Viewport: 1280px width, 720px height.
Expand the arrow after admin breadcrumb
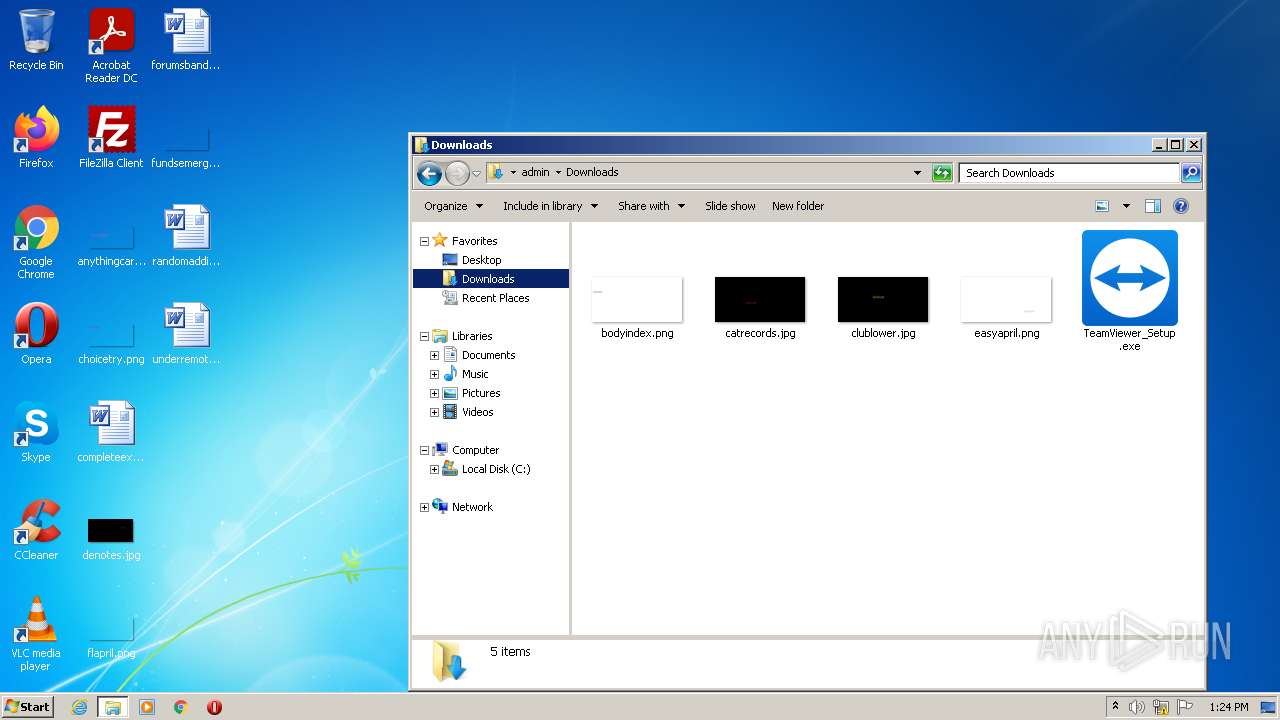coord(558,172)
